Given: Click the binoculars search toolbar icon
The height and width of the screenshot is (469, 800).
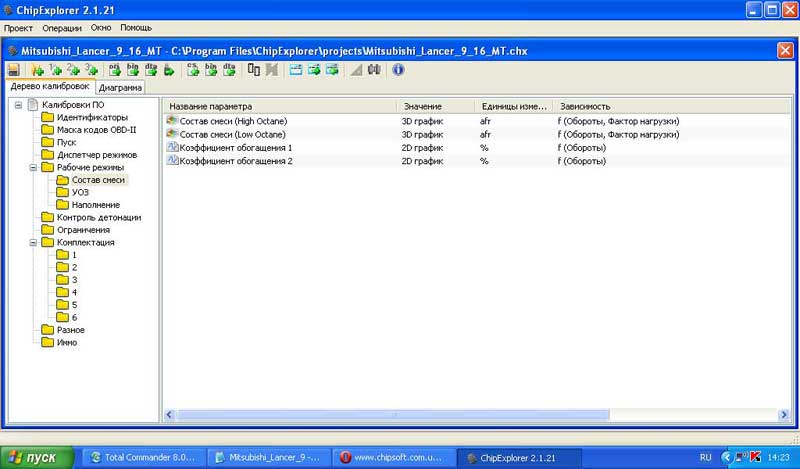Looking at the screenshot, I should tap(374, 70).
